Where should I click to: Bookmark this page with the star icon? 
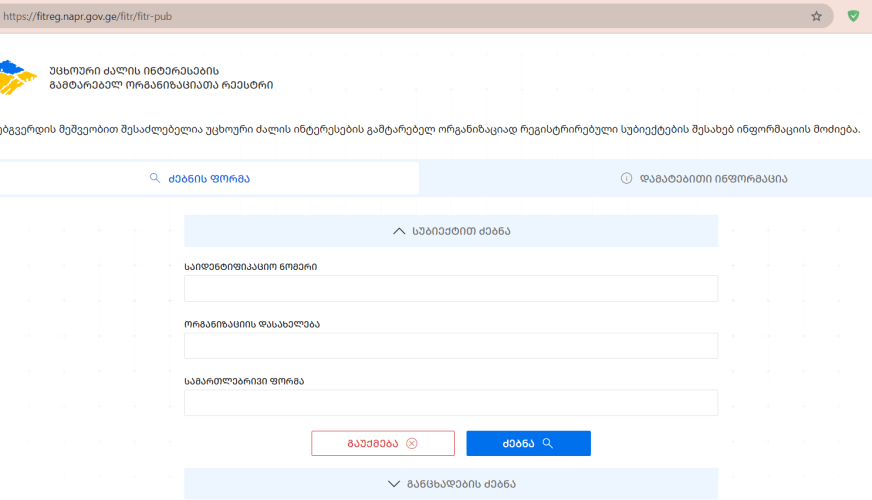pyautogui.click(x=816, y=16)
